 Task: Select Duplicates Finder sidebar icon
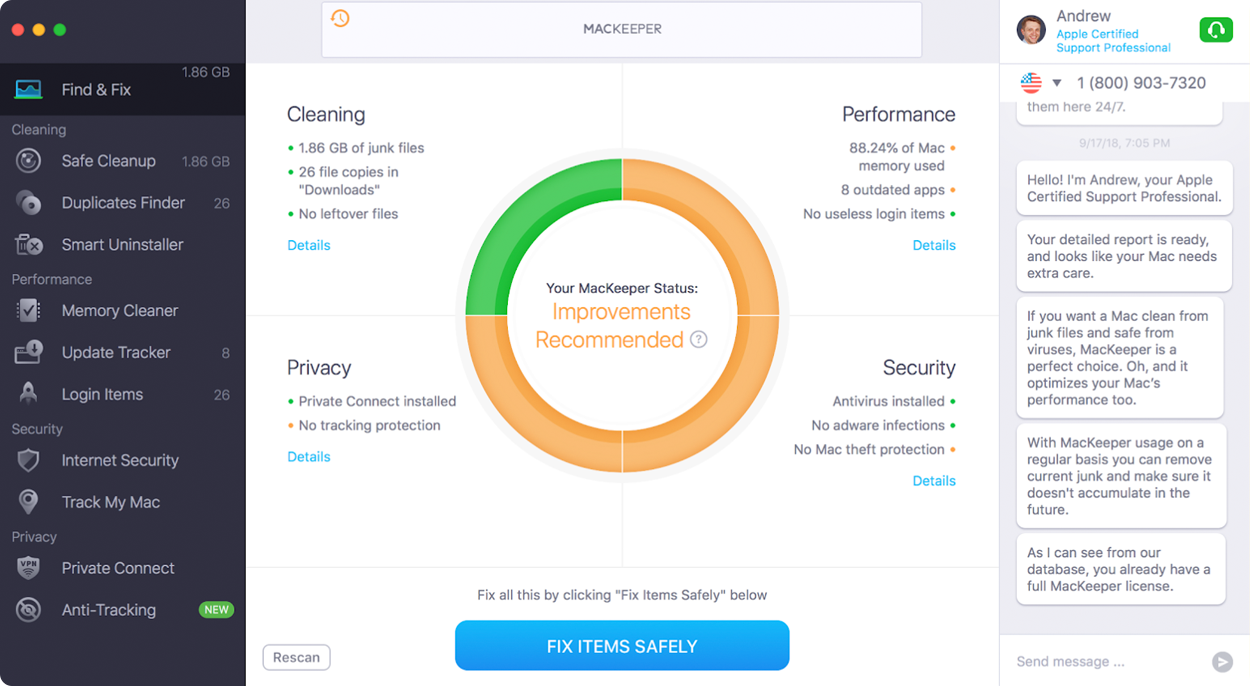[x=28, y=203]
